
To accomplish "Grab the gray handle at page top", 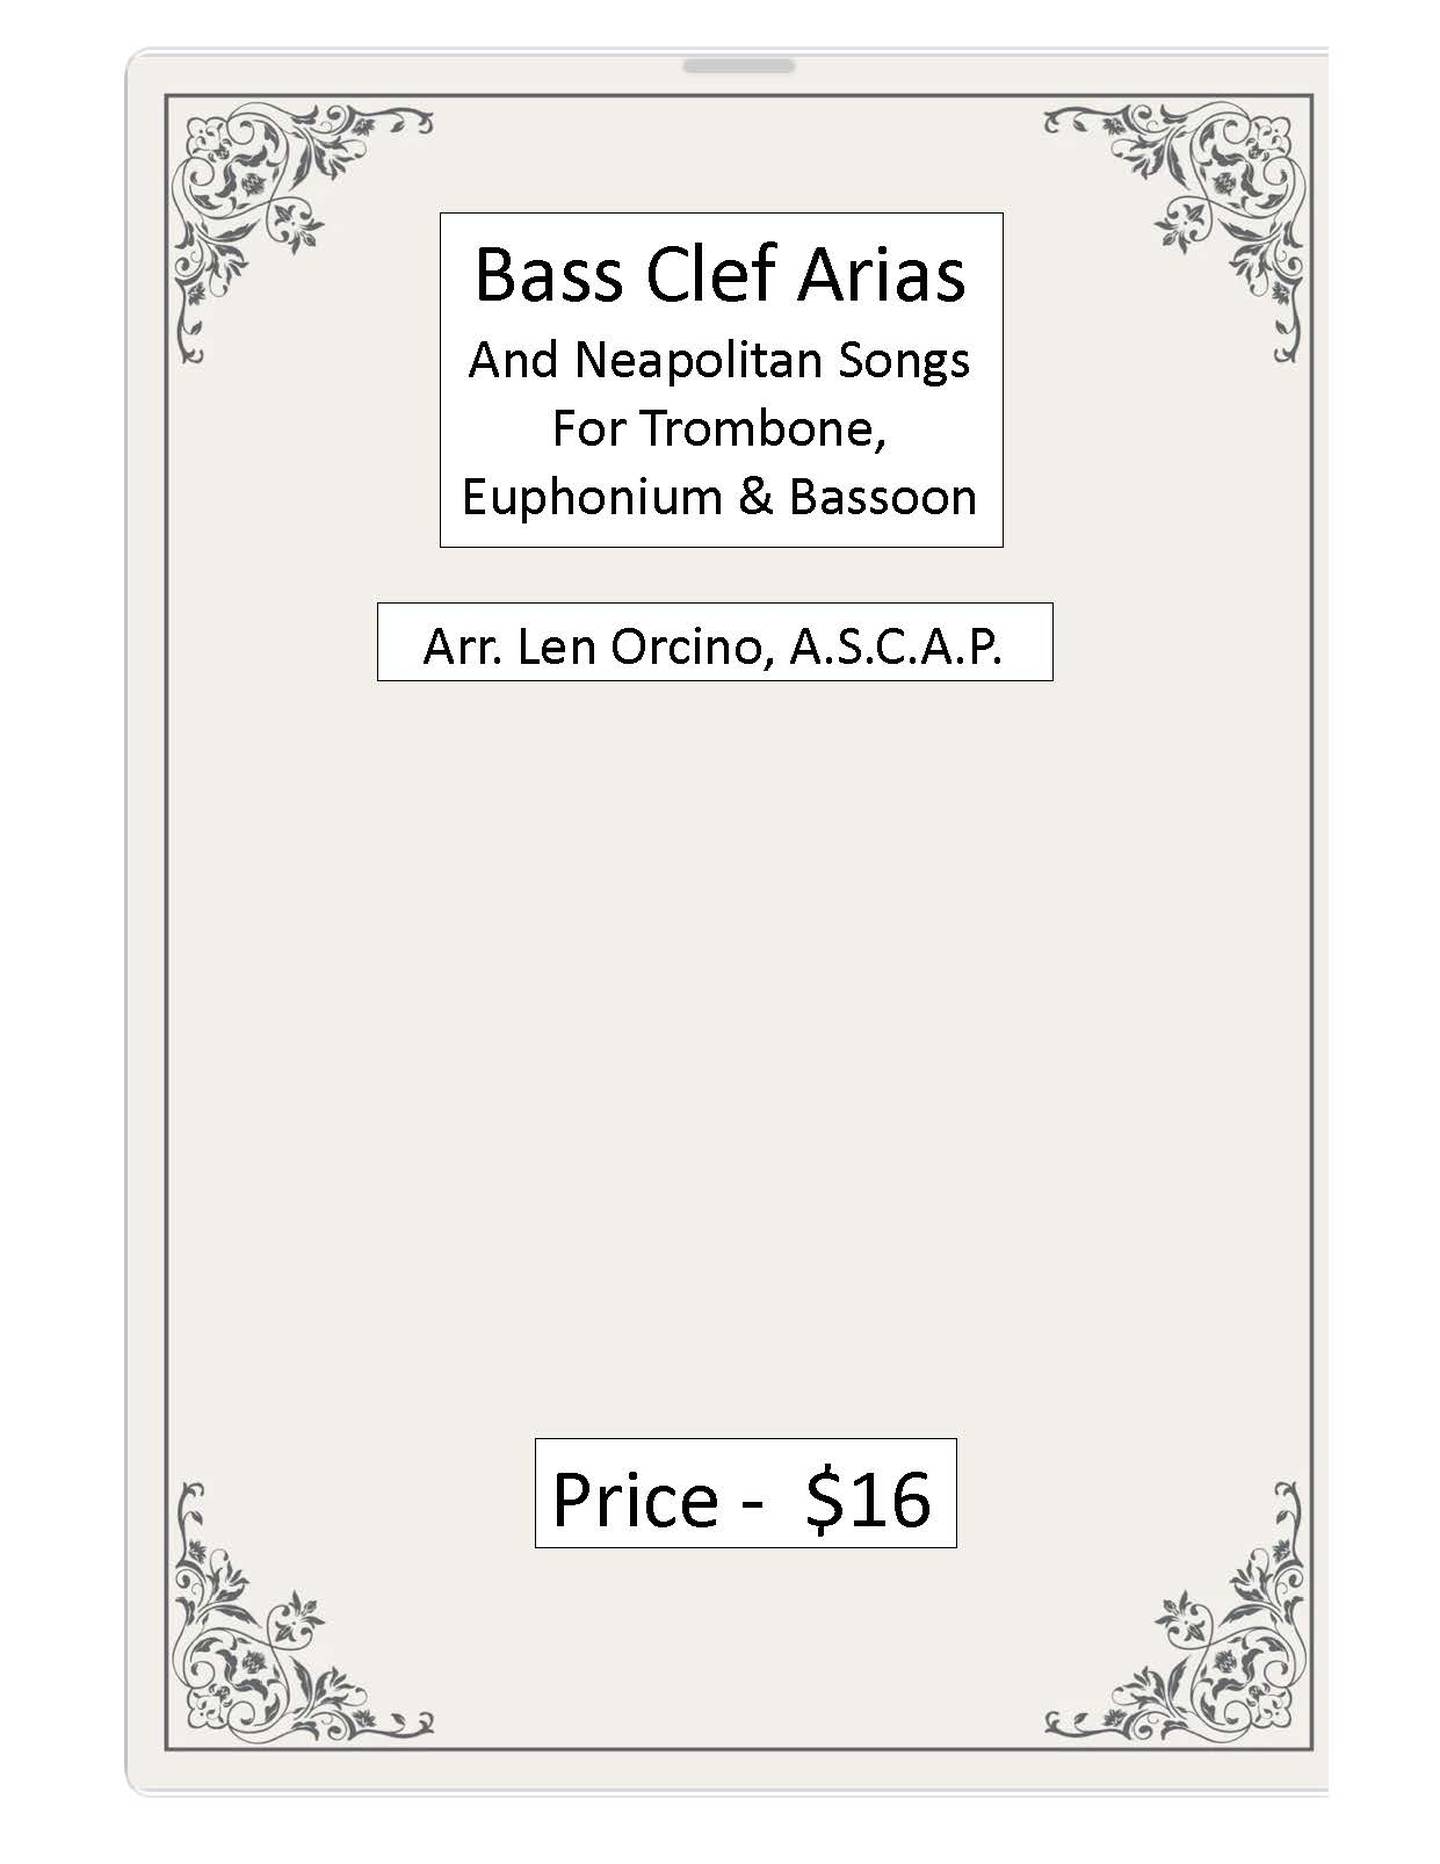I will pyautogui.click(x=738, y=66).
